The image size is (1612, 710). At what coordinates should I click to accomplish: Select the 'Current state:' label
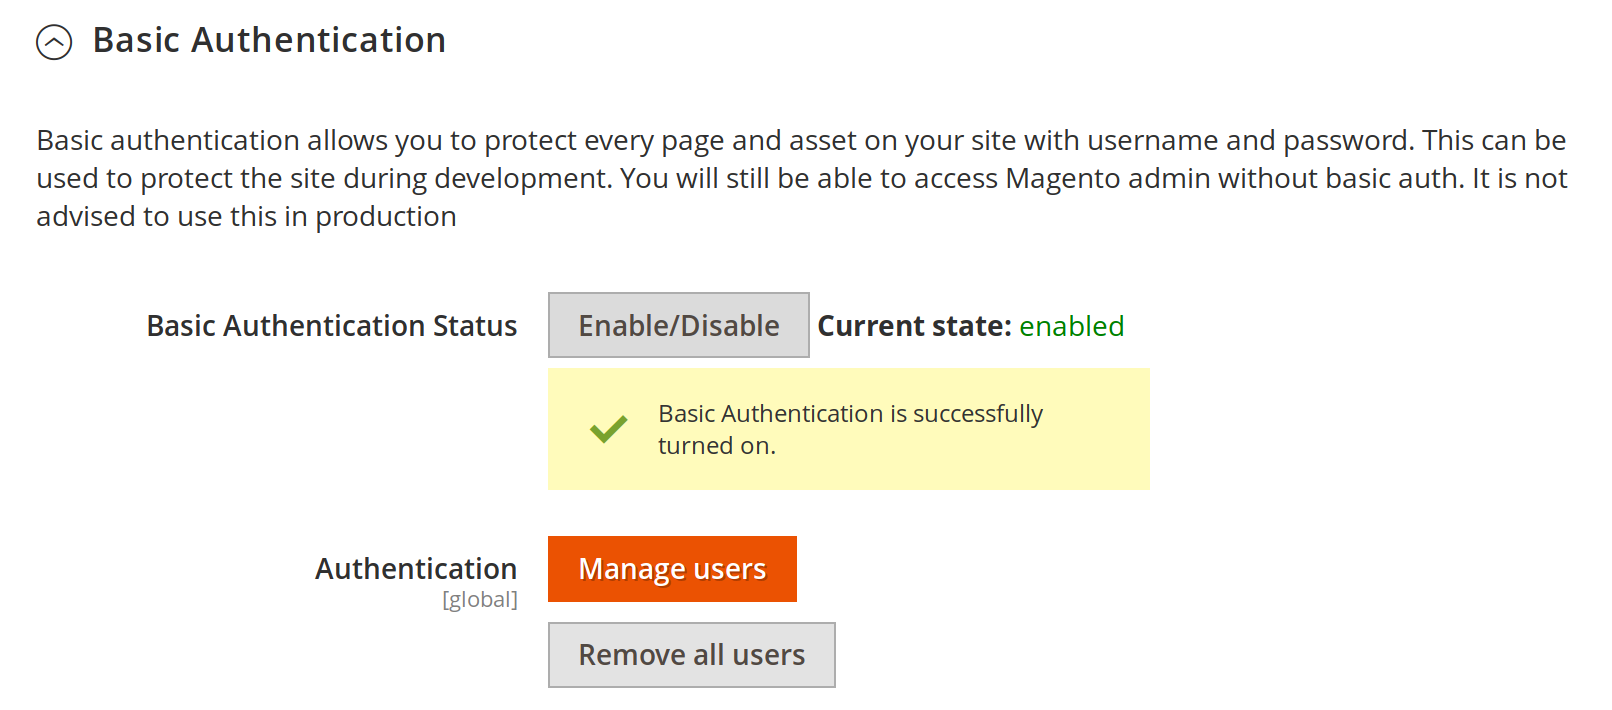(914, 326)
